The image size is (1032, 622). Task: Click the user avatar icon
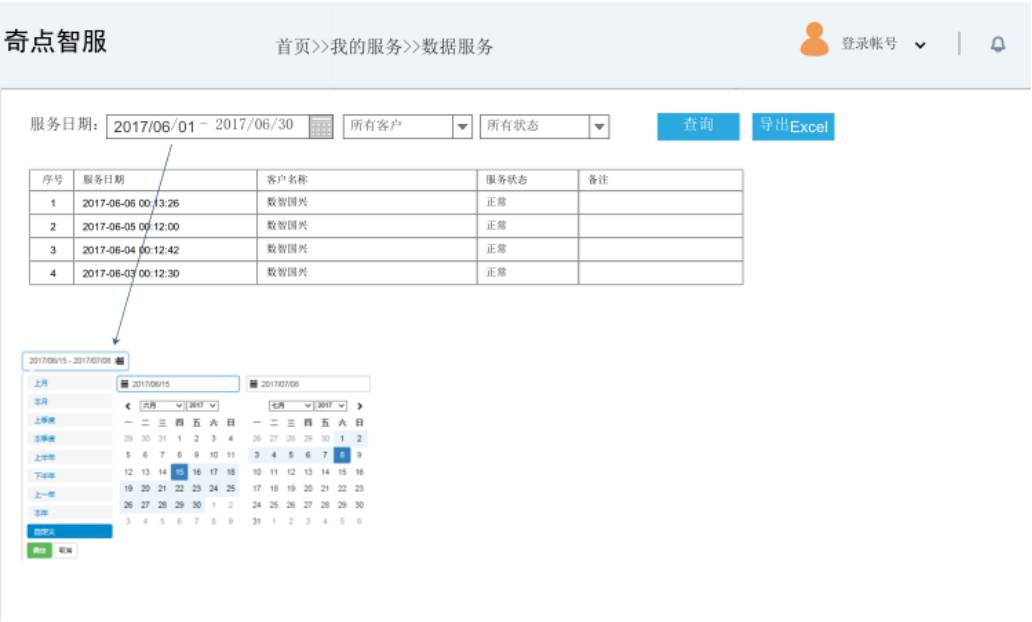click(x=814, y=40)
